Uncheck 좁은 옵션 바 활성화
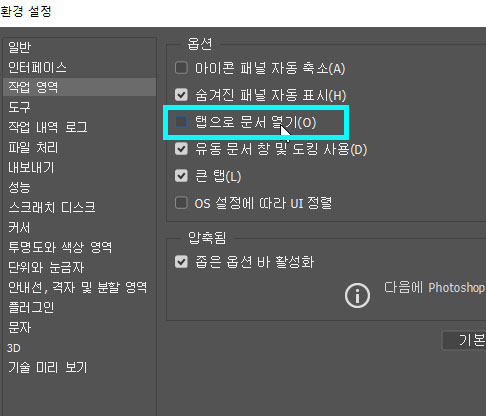Screen dimensions: 486x416 181,262
